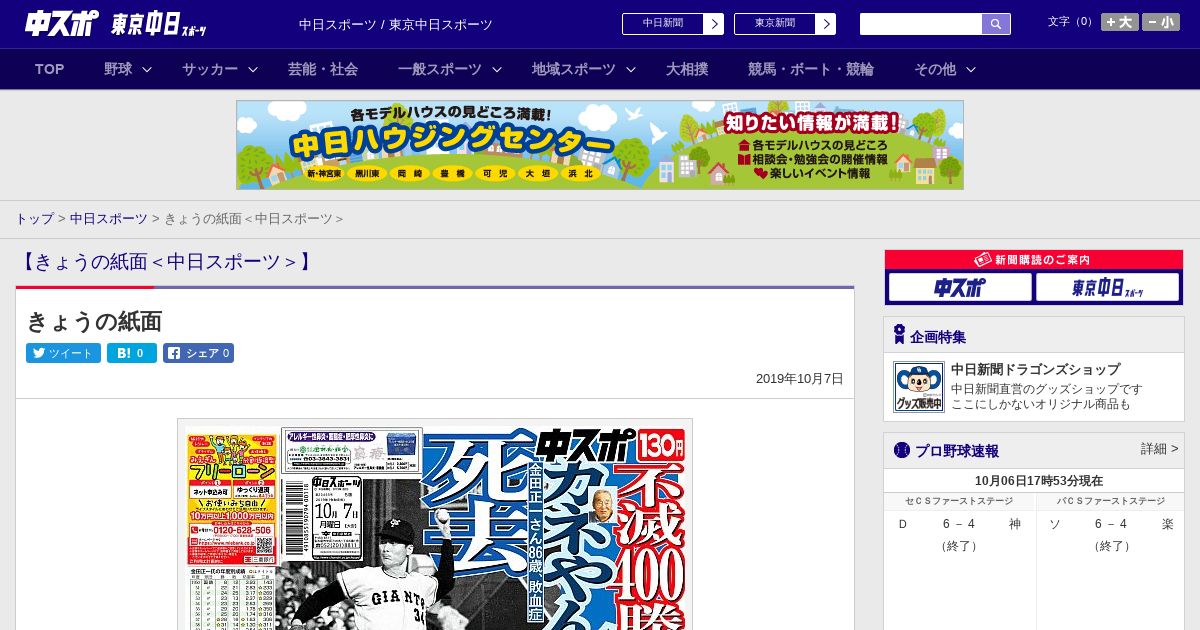Open the 東京新聞 link button
This screenshot has width=1200, height=630.
(775, 24)
